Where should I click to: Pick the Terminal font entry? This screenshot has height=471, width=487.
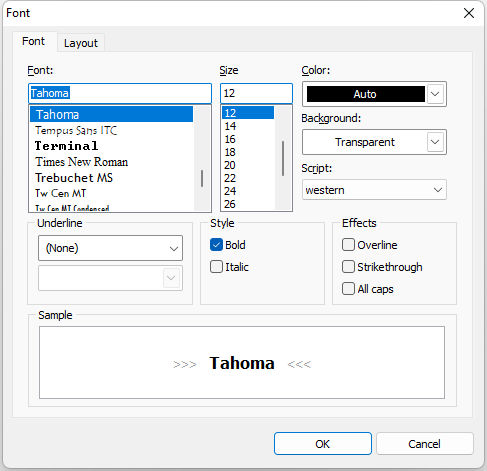pyautogui.click(x=111, y=146)
